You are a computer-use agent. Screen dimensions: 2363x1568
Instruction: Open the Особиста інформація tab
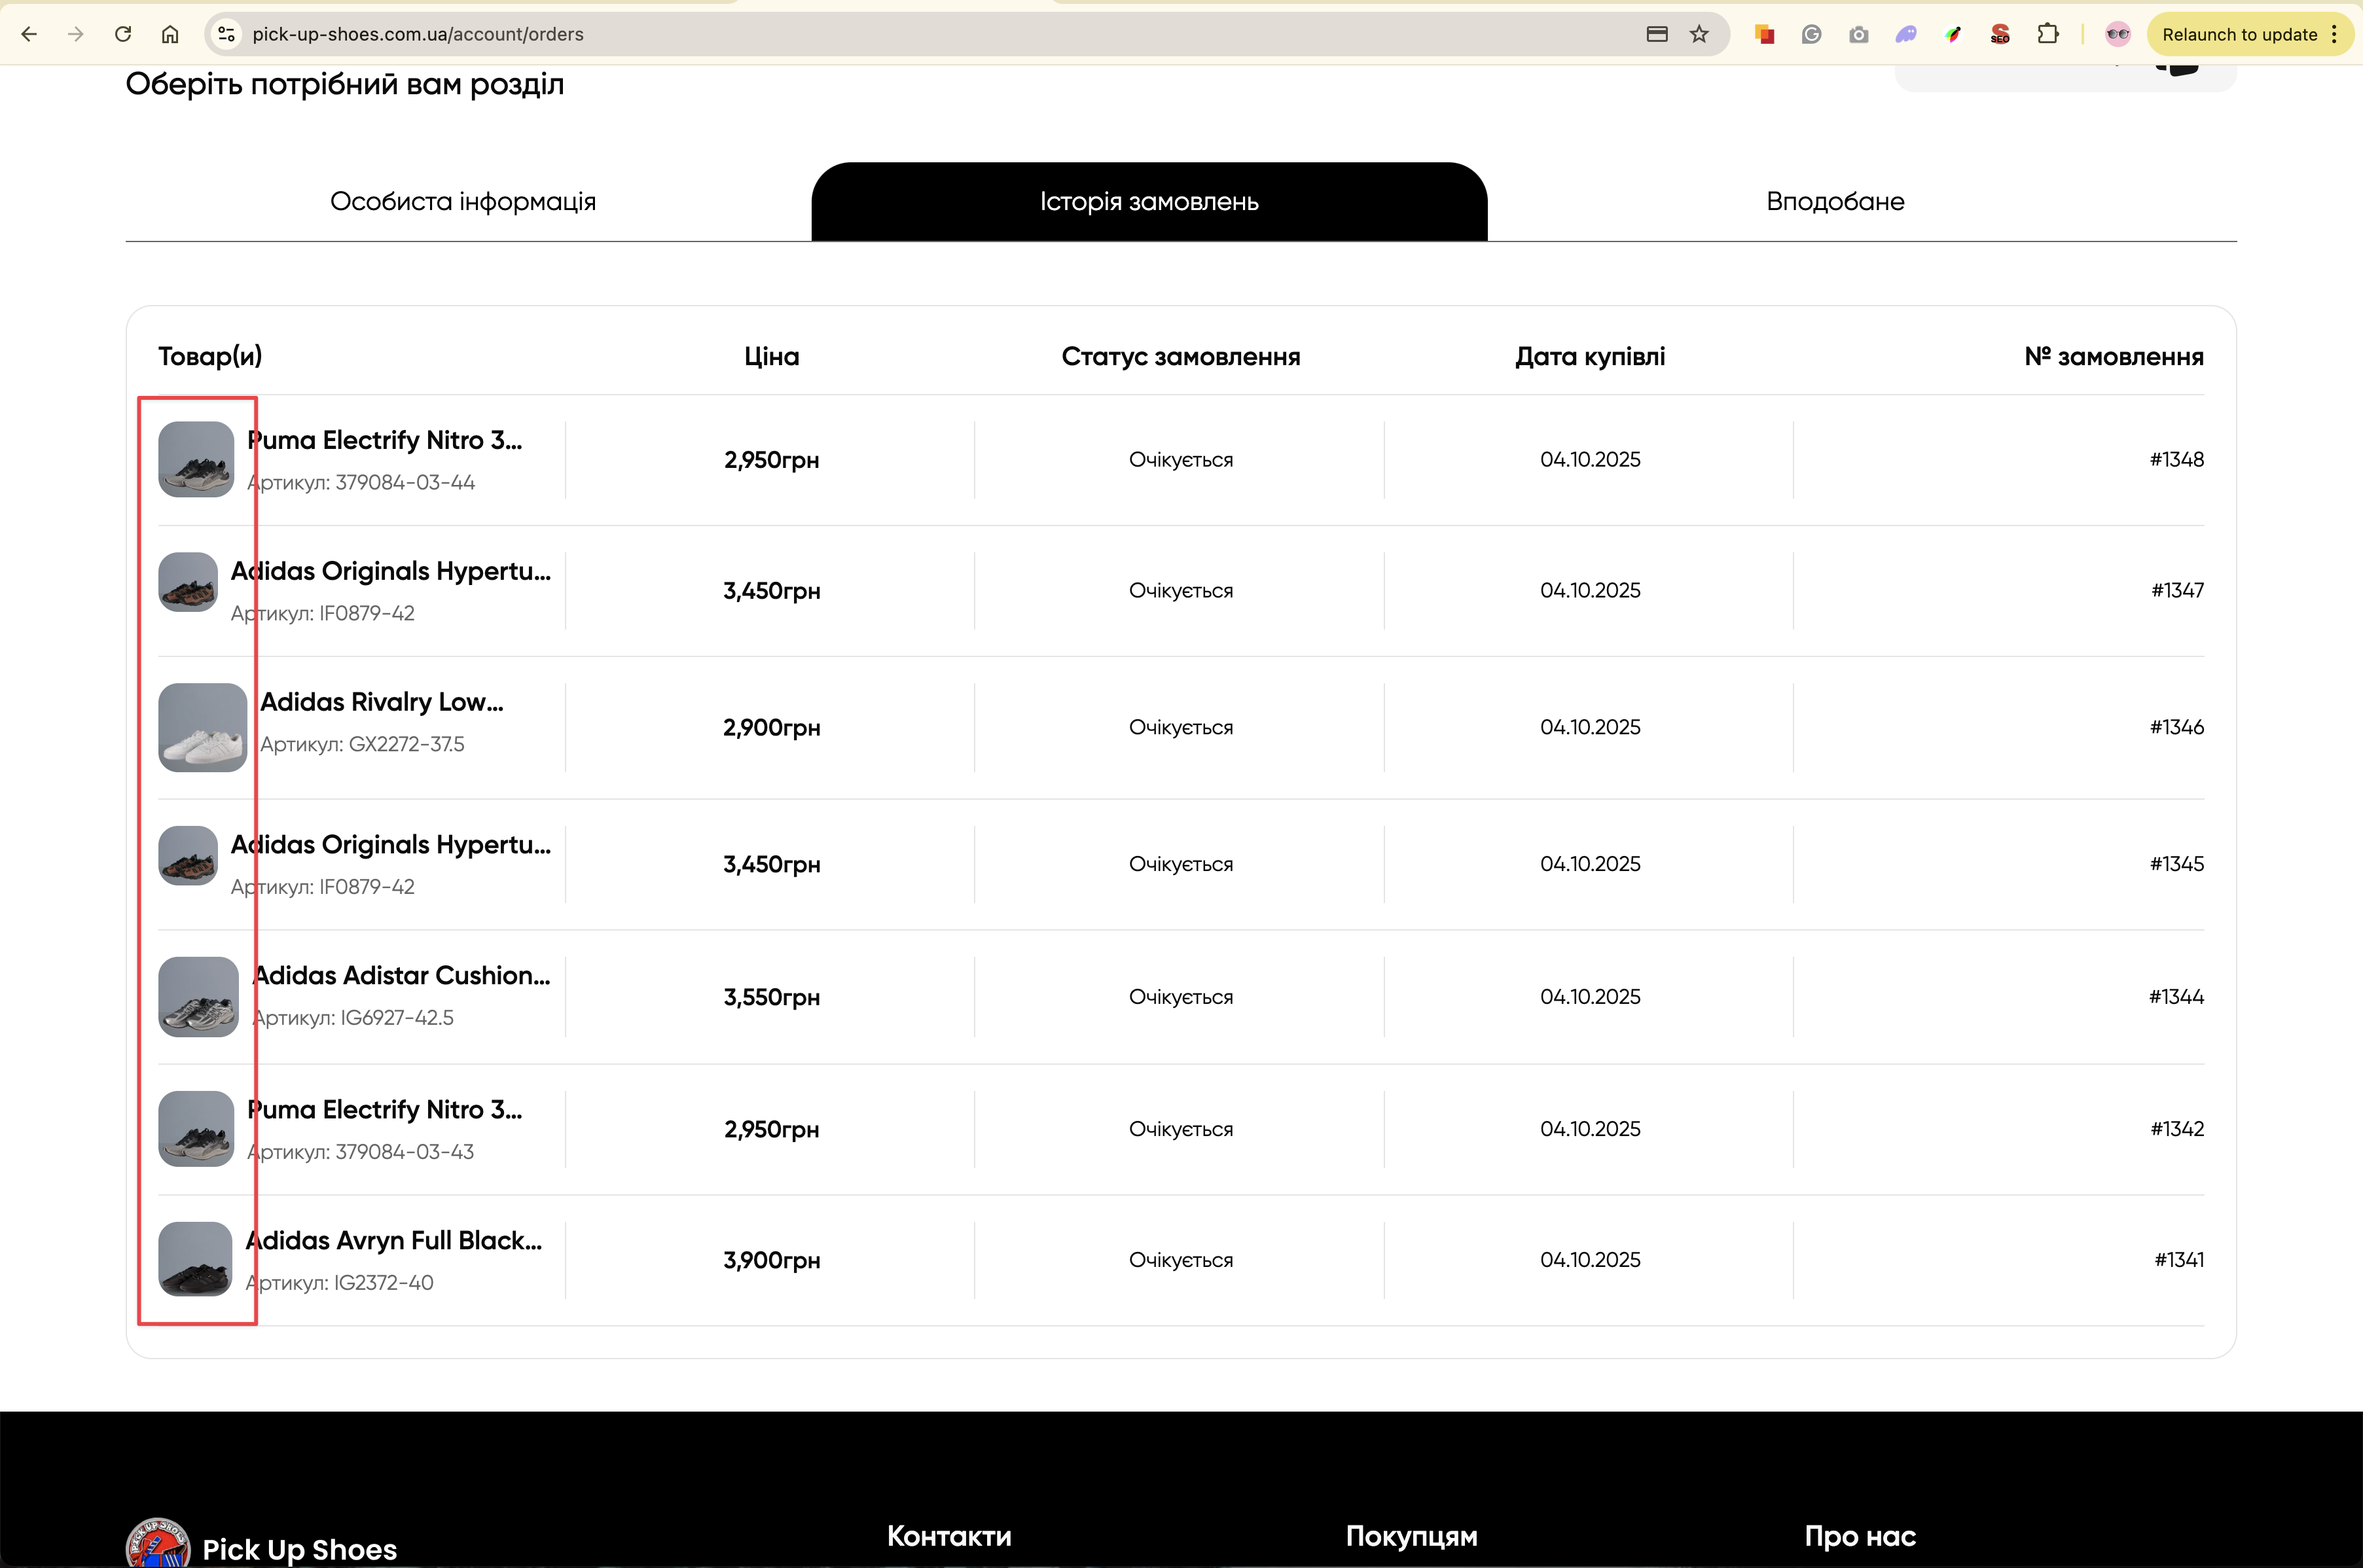pyautogui.click(x=463, y=201)
